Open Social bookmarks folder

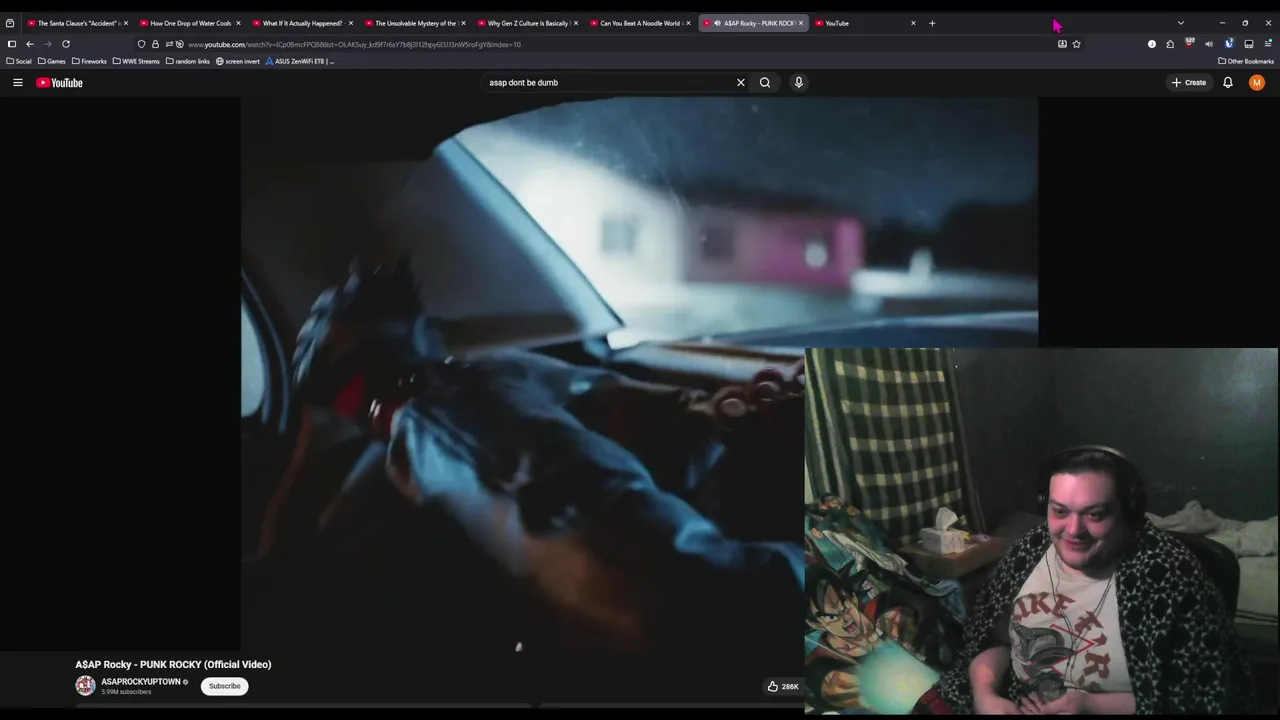pos(19,61)
